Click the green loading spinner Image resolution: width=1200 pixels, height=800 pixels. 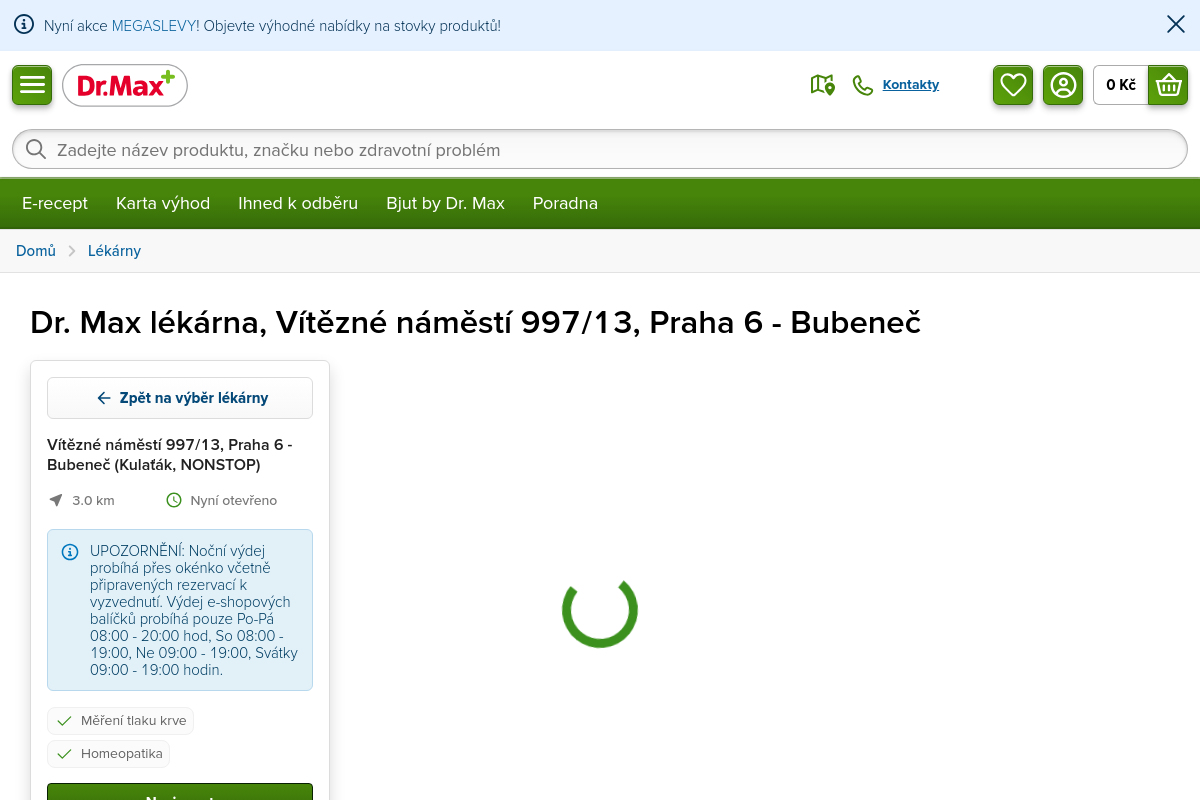pyautogui.click(x=600, y=610)
